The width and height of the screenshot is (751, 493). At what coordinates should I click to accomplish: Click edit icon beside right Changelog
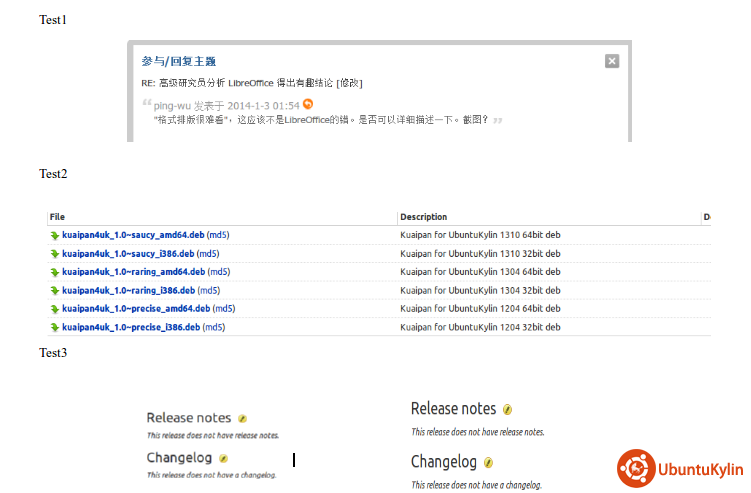(x=488, y=463)
